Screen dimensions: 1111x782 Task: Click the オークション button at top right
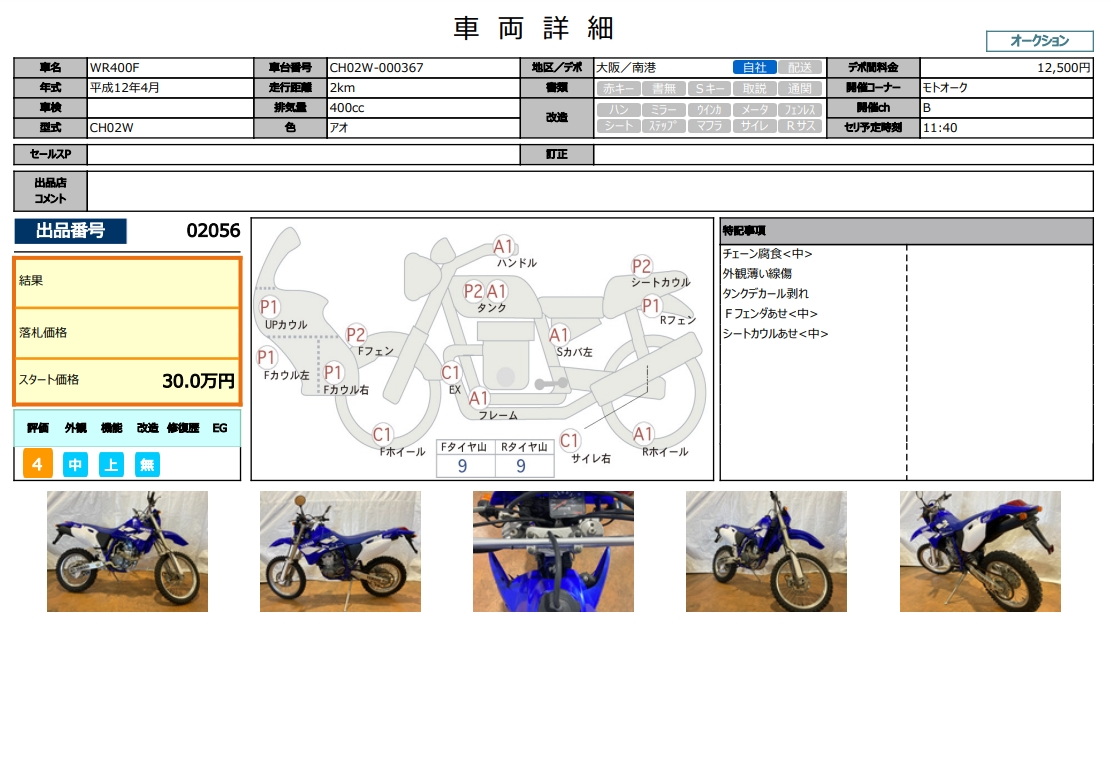click(x=1039, y=41)
